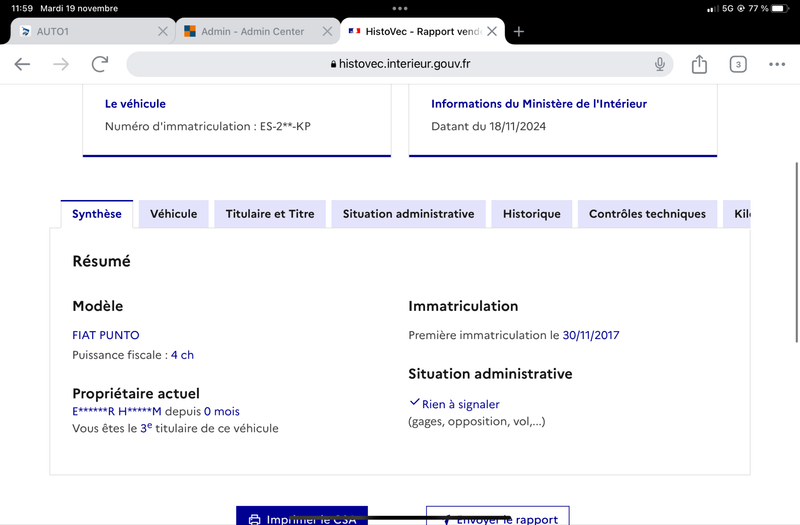Close the Admin - Admin Center tab

coord(328,32)
